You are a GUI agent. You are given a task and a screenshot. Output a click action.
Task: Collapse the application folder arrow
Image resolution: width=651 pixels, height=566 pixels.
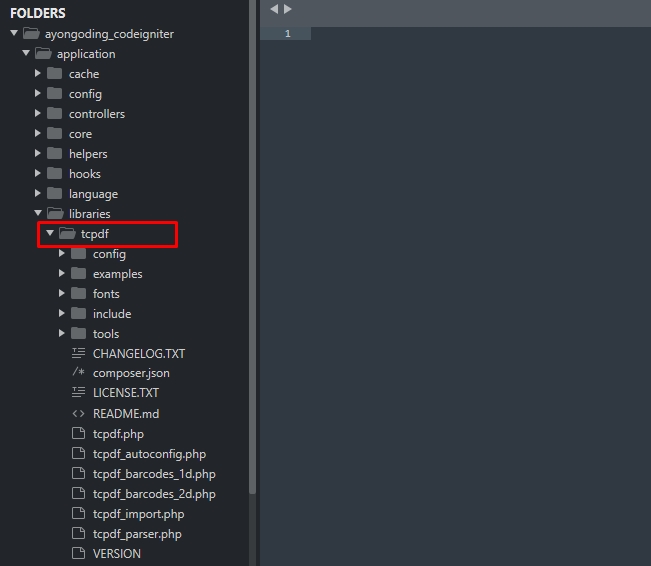point(26,53)
